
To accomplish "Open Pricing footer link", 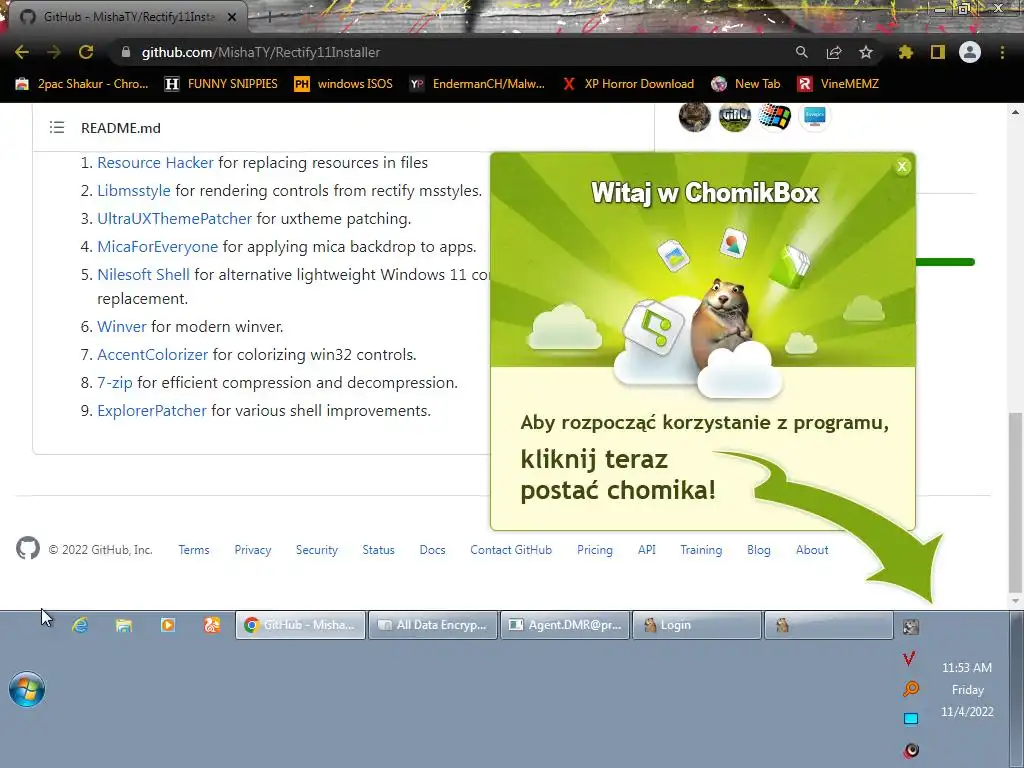I will [x=595, y=550].
